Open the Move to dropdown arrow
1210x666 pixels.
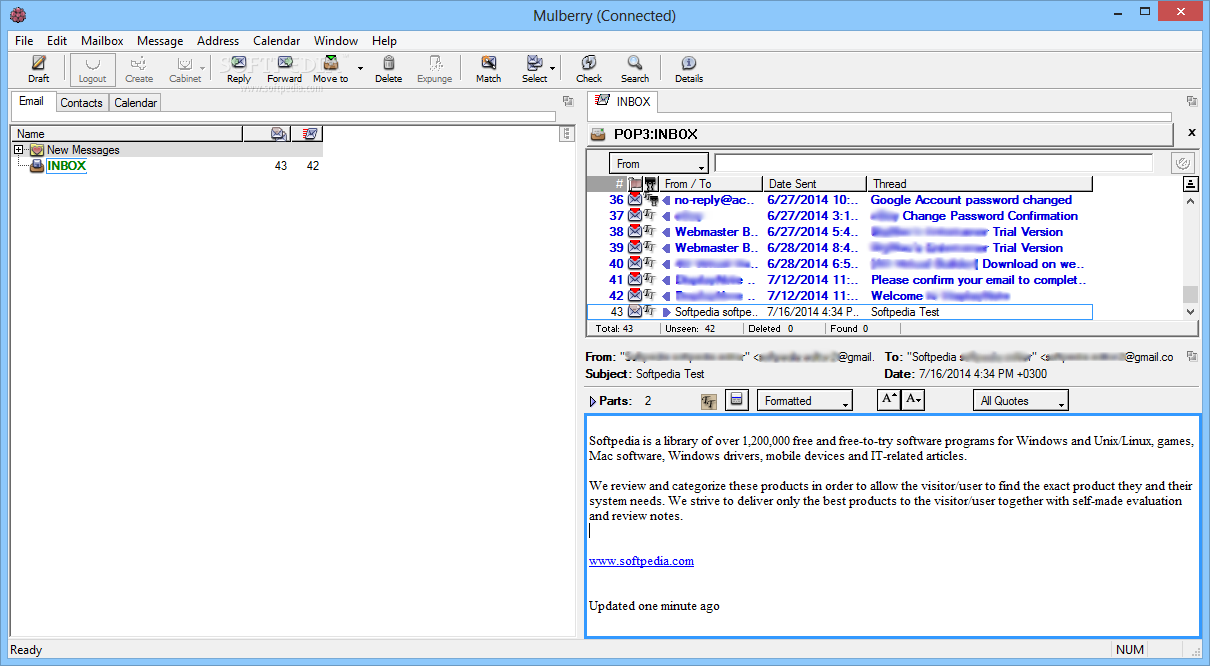click(x=360, y=70)
